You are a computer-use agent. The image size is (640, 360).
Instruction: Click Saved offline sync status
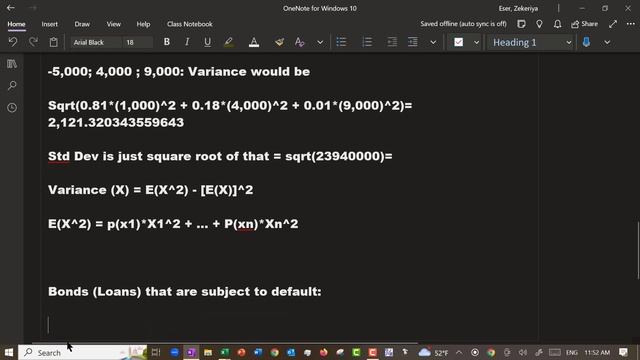(x=463, y=24)
